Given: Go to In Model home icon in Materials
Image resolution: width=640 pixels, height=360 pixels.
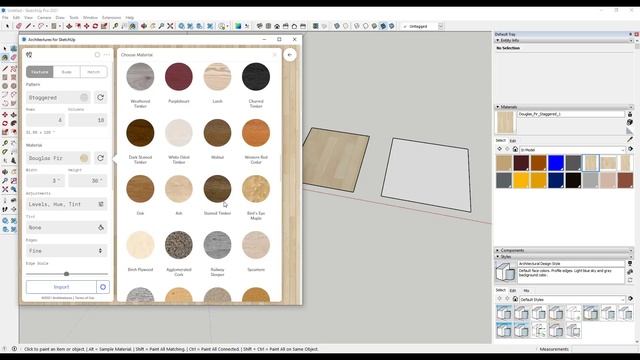Looking at the screenshot, I should (x=515, y=149).
